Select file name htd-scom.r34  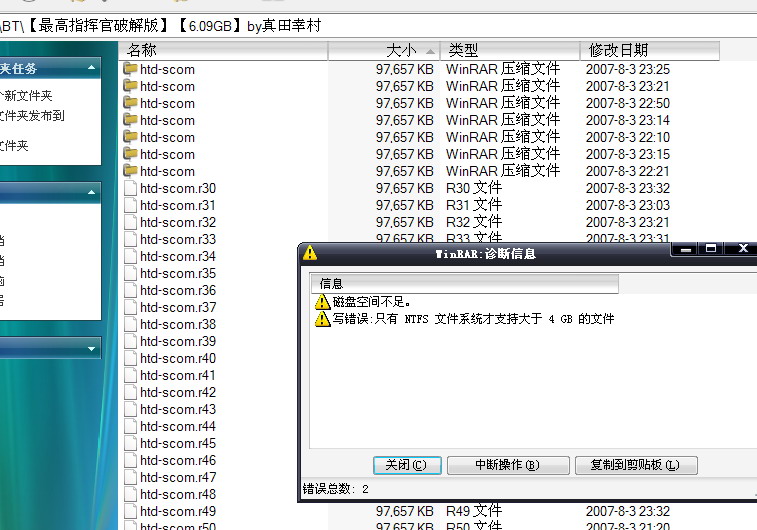(x=178, y=256)
